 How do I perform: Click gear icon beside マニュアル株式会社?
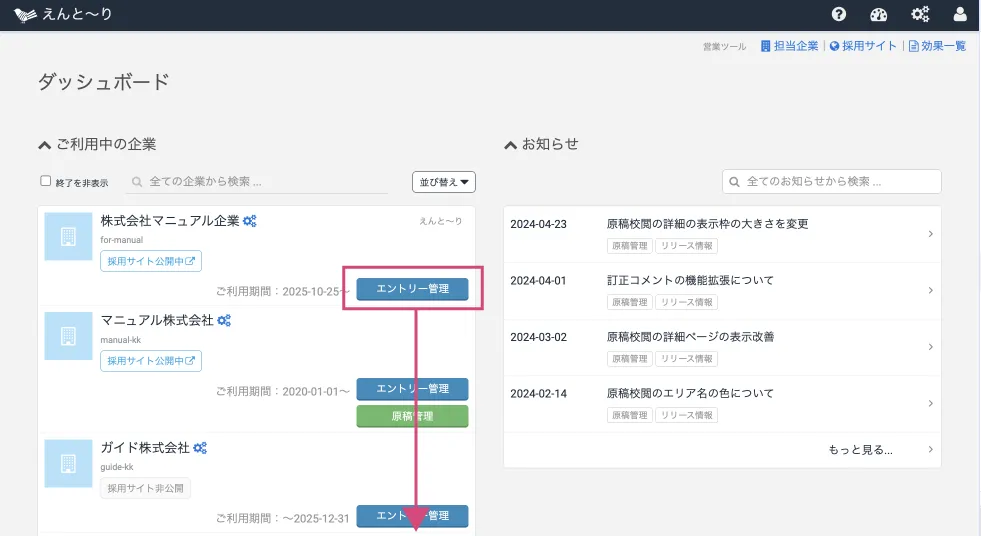(x=224, y=321)
